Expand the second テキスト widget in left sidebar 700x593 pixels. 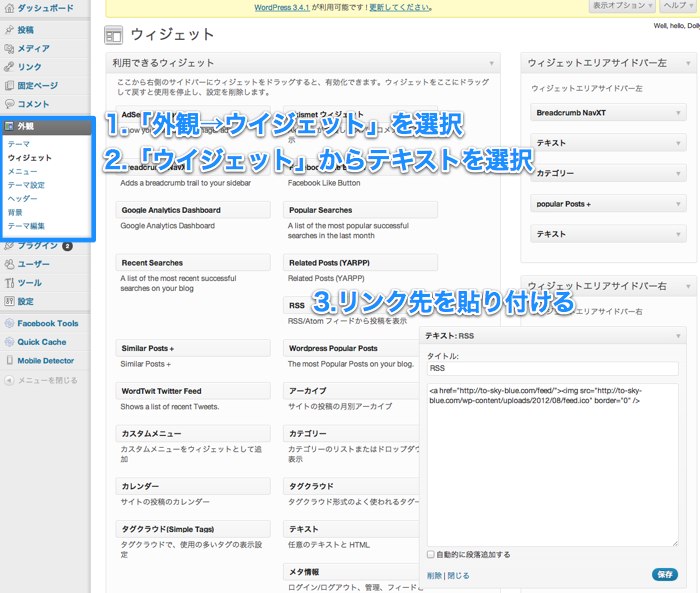click(678, 234)
